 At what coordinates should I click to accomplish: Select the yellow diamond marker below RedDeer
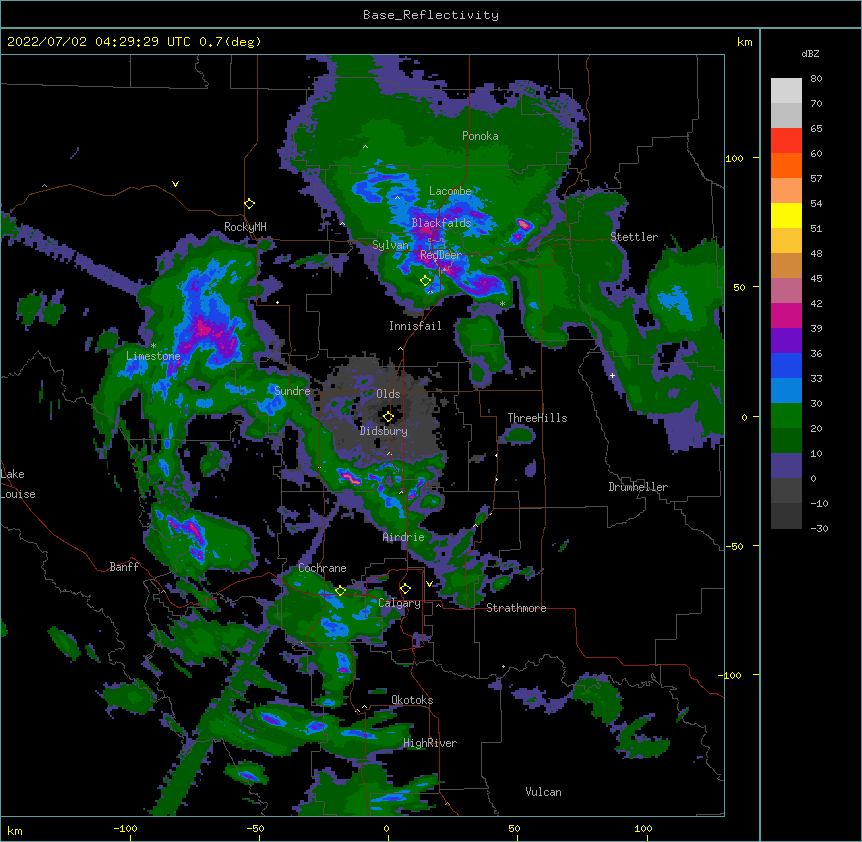point(425,280)
